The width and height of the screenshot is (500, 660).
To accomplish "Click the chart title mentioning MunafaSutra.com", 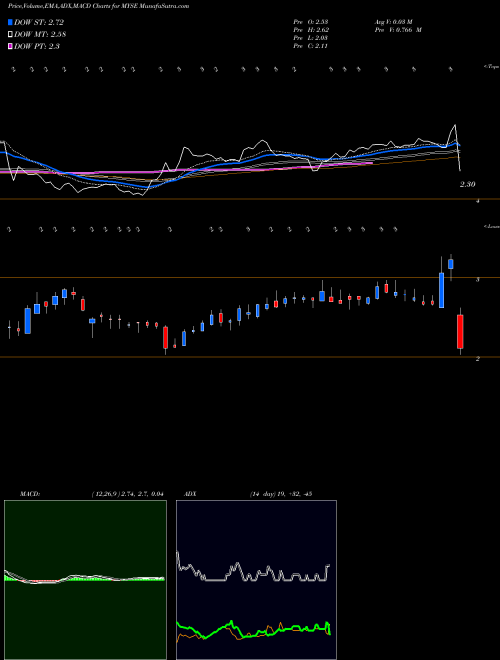I will tap(98, 6).
